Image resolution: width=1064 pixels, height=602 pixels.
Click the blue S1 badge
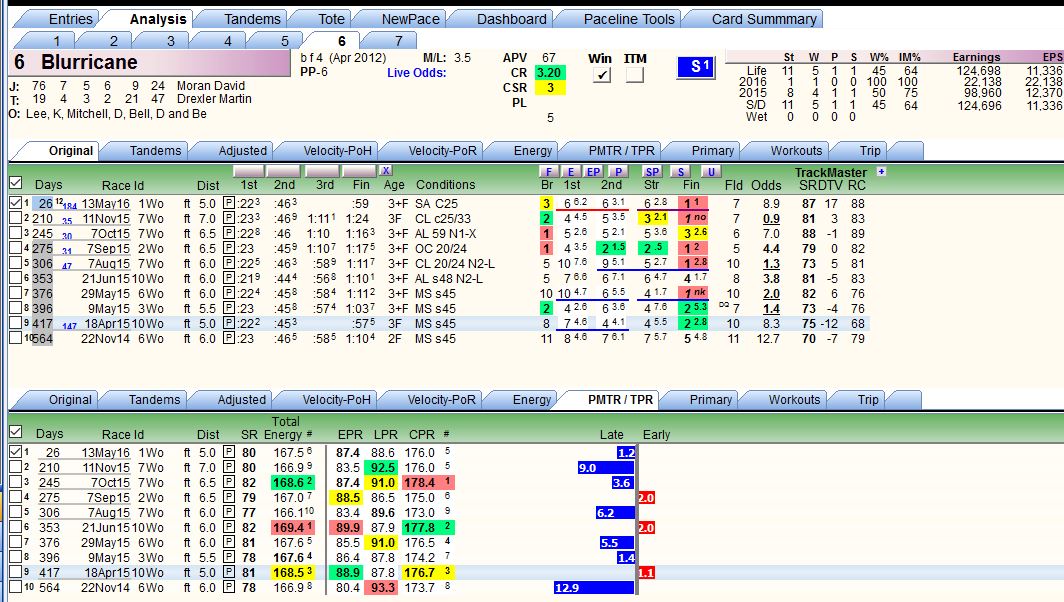[696, 67]
